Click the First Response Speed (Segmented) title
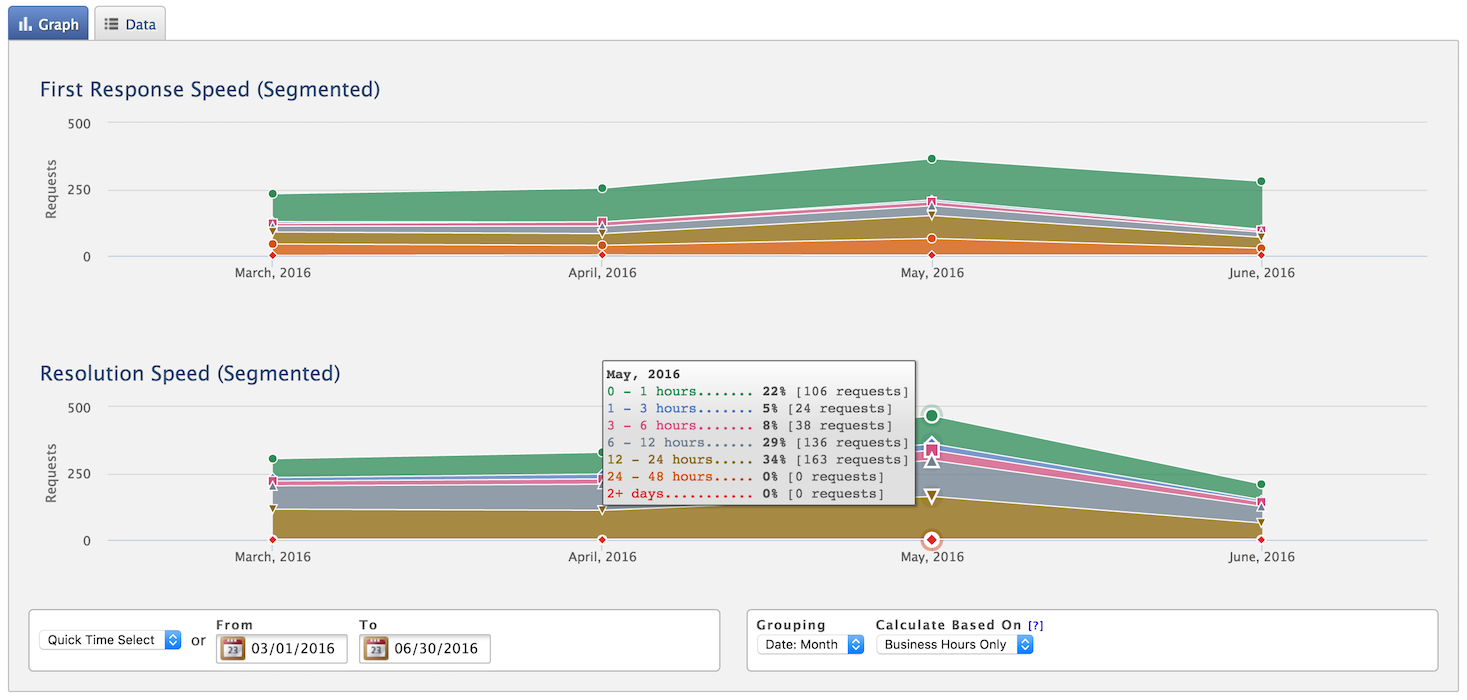The height and width of the screenshot is (700, 1467). (210, 90)
